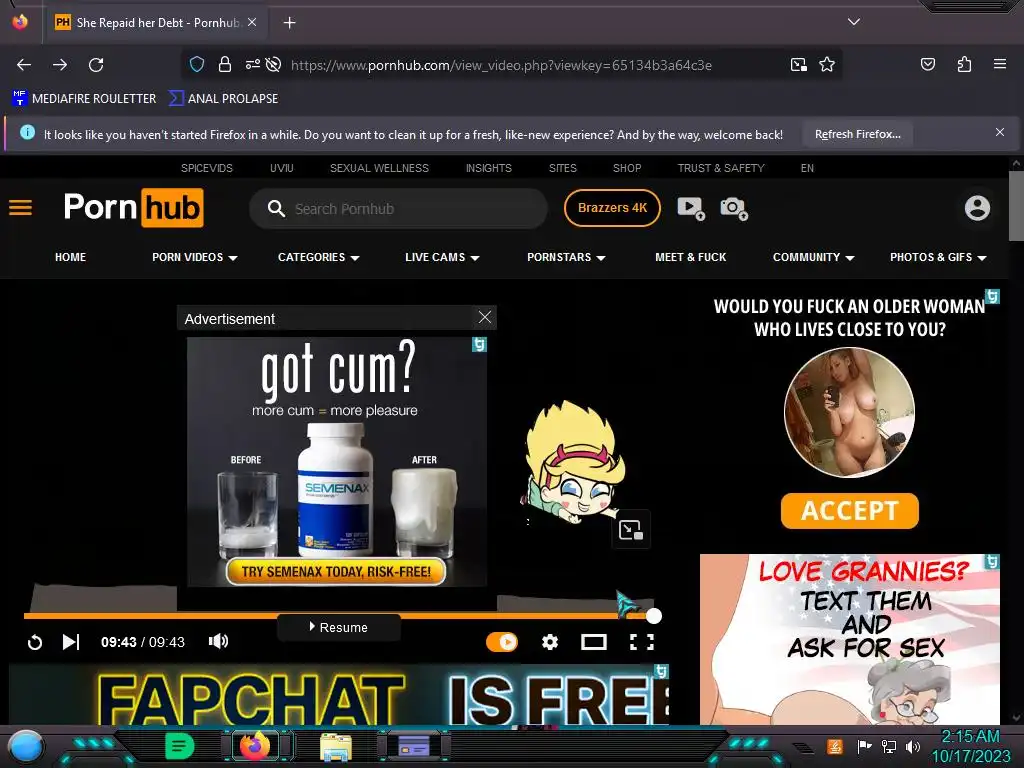The width and height of the screenshot is (1024, 768).
Task: Switch the player to theater mode
Action: point(594,643)
